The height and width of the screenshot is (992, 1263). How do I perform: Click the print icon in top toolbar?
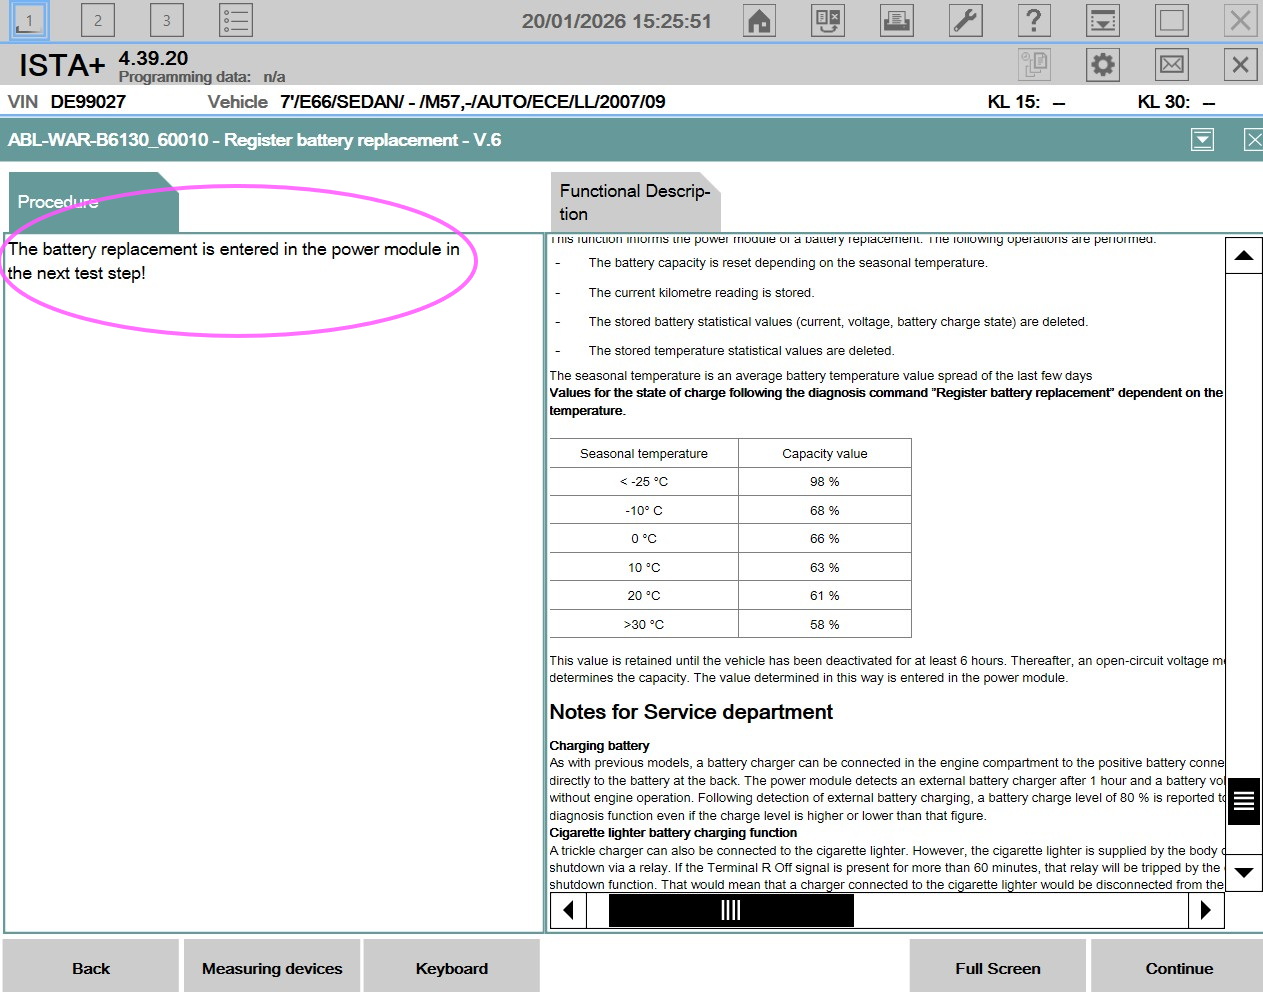tap(896, 21)
